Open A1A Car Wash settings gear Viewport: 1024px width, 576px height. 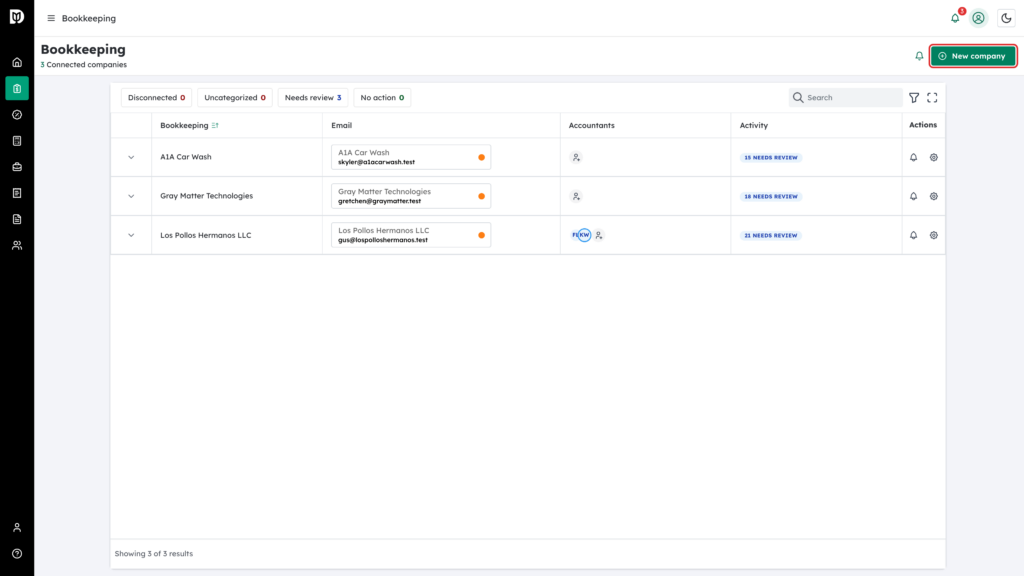point(934,157)
